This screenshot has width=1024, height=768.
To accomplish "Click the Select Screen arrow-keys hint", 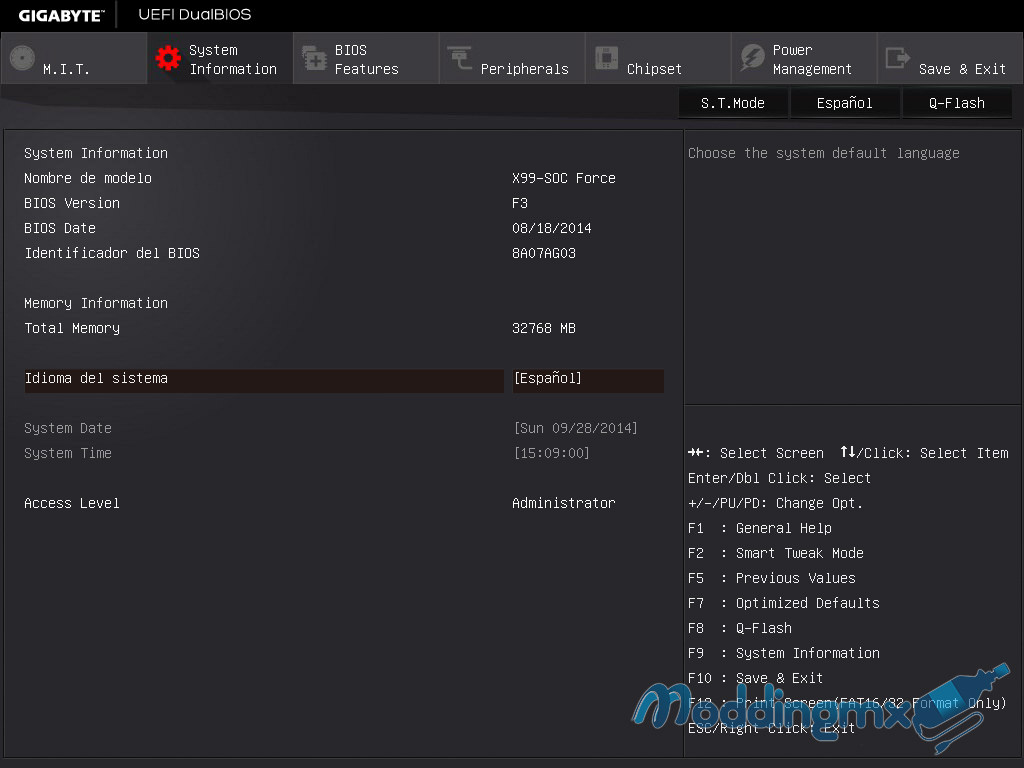I will coord(756,453).
